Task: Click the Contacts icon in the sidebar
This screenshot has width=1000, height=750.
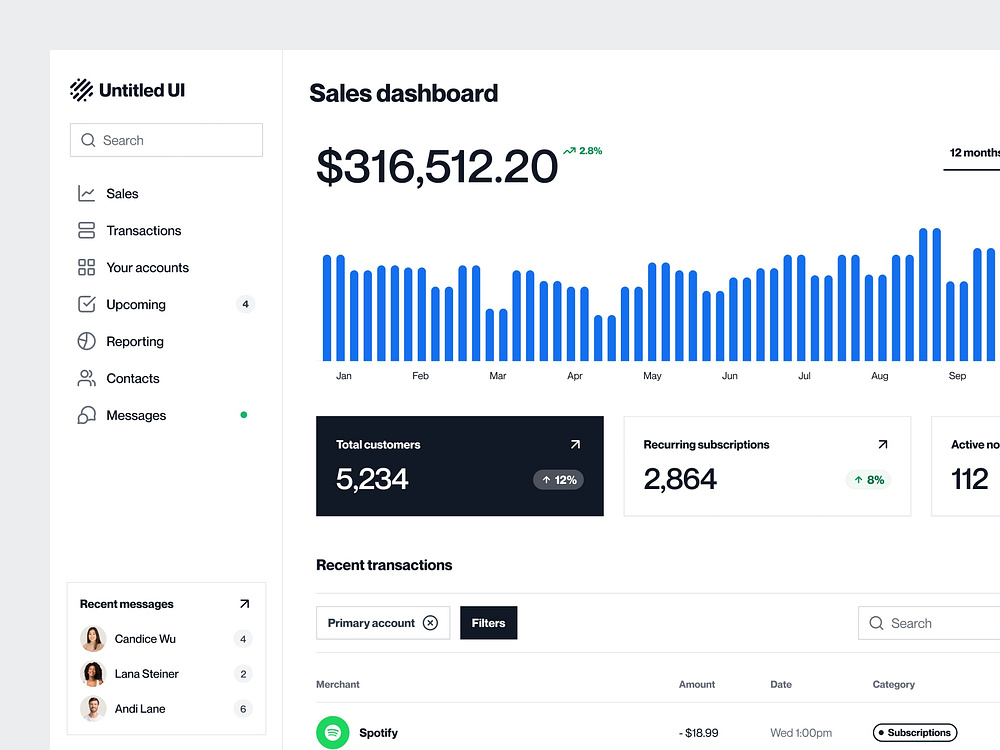Action: pos(85,378)
